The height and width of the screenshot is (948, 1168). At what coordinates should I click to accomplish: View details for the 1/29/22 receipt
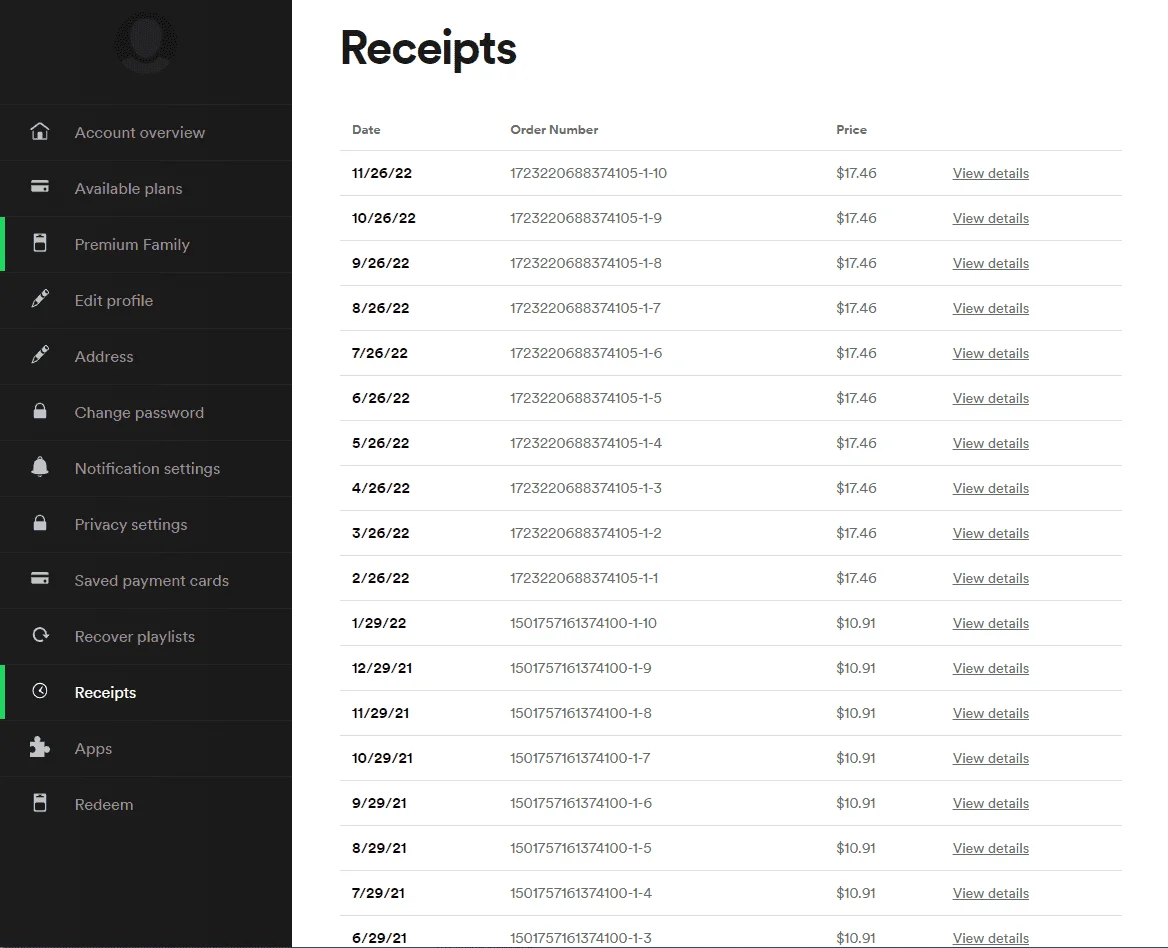pyautogui.click(x=990, y=623)
